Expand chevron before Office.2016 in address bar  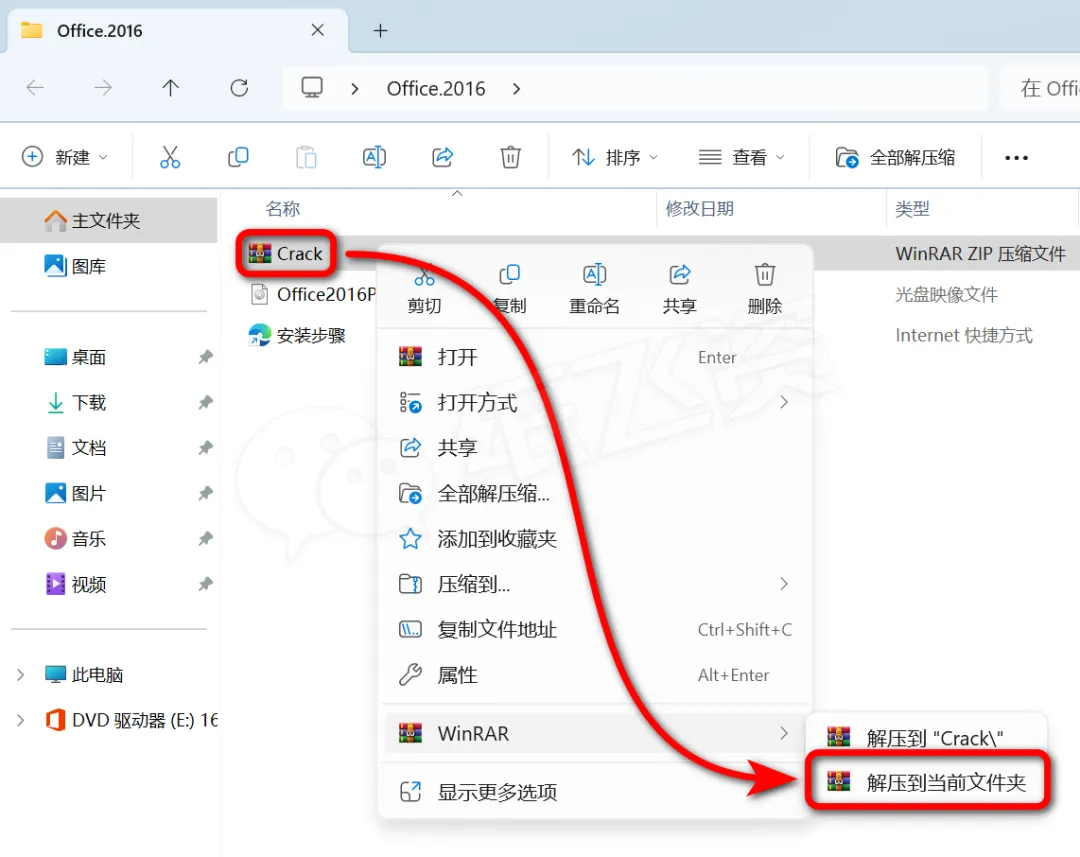(x=355, y=89)
